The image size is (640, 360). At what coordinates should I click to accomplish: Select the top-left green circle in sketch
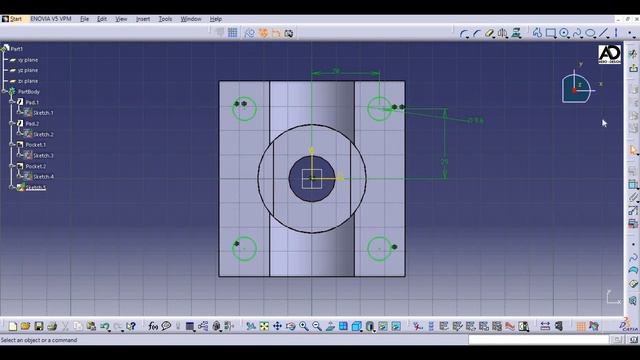pos(244,109)
